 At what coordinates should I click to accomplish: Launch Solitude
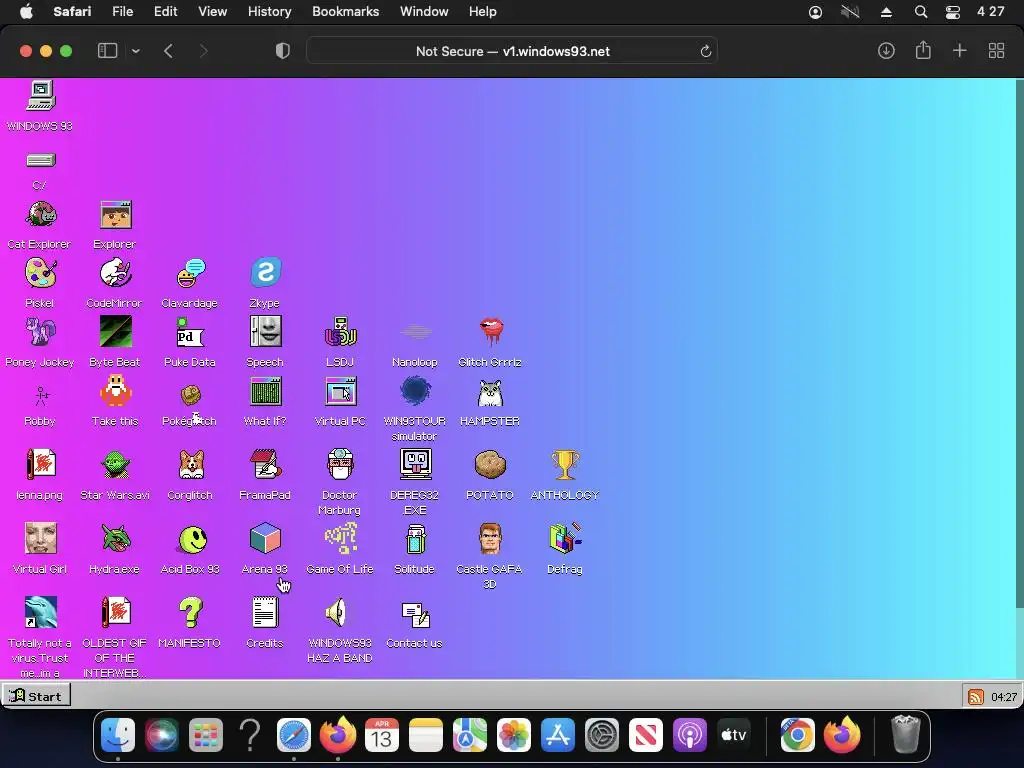point(415,538)
